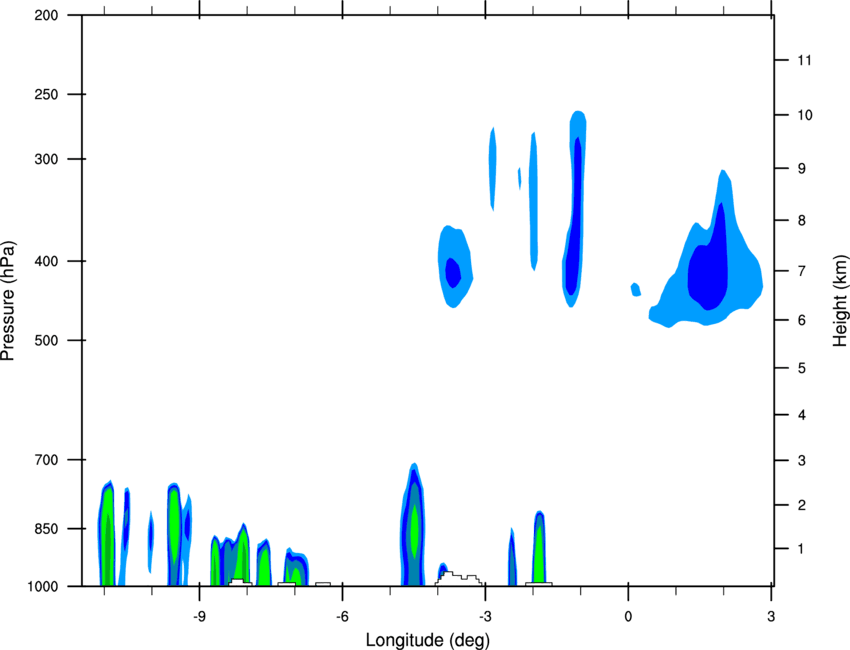
Task: Select the 400 pressure tick label
Action: [x=46, y=261]
